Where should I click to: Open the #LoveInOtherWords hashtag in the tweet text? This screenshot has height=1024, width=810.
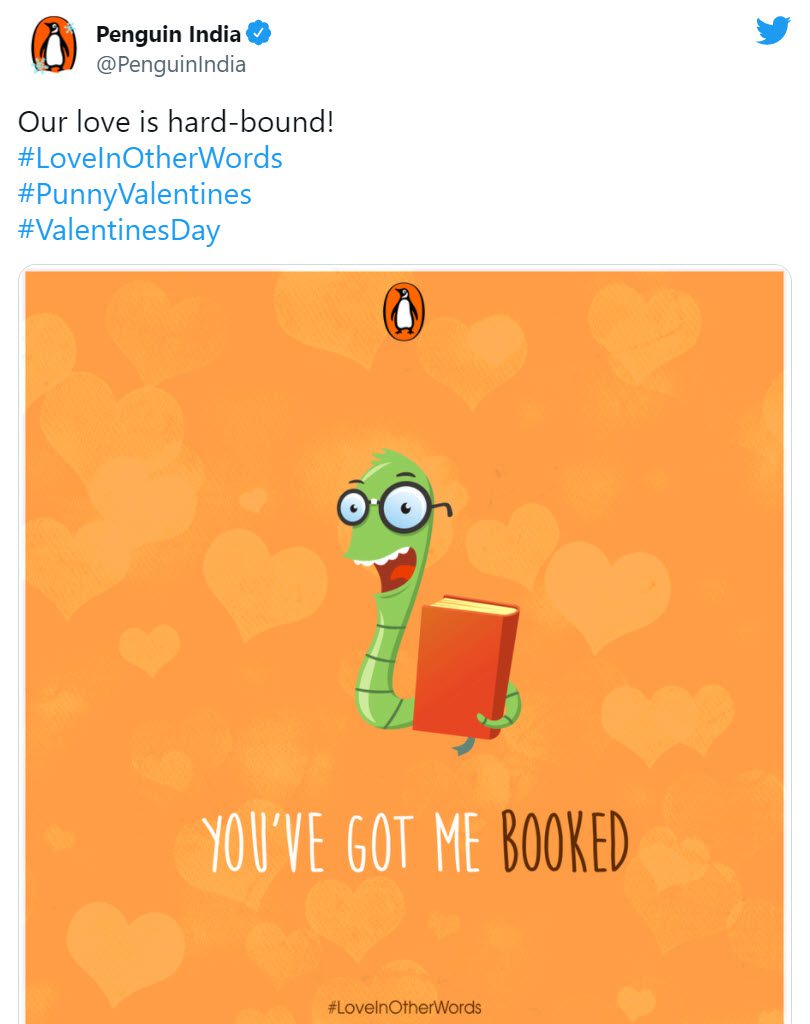[150, 158]
